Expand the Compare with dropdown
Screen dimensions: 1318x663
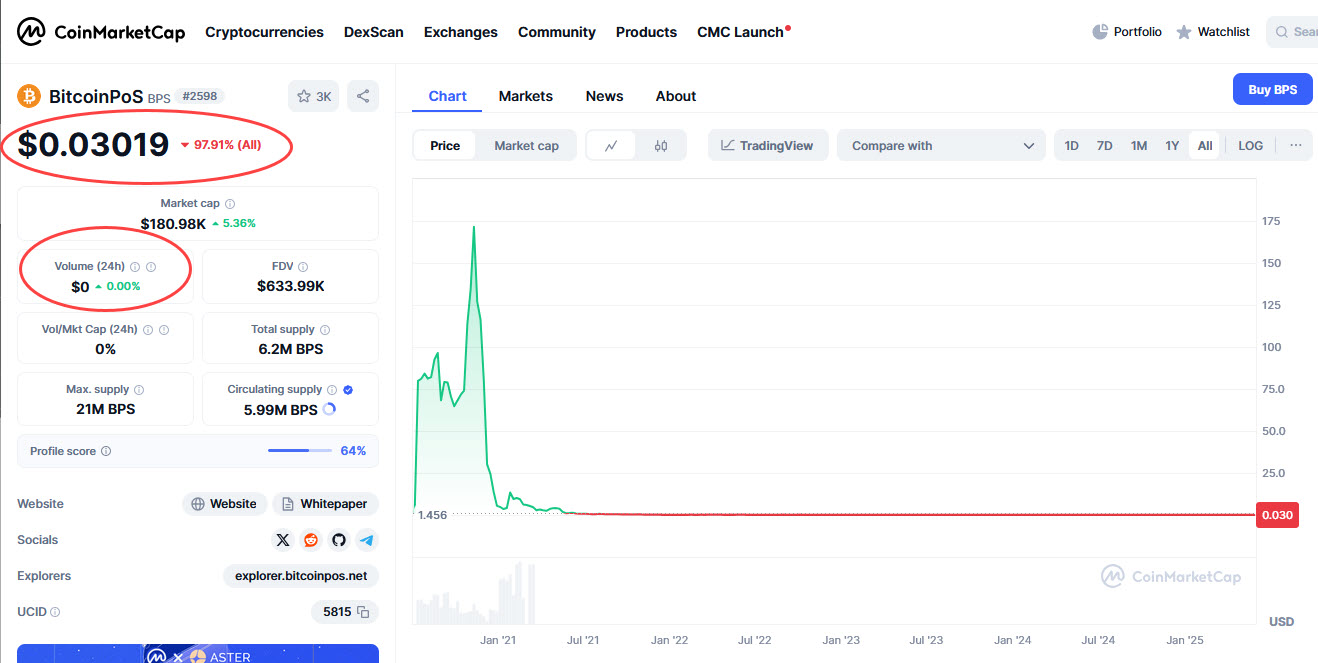coord(941,145)
